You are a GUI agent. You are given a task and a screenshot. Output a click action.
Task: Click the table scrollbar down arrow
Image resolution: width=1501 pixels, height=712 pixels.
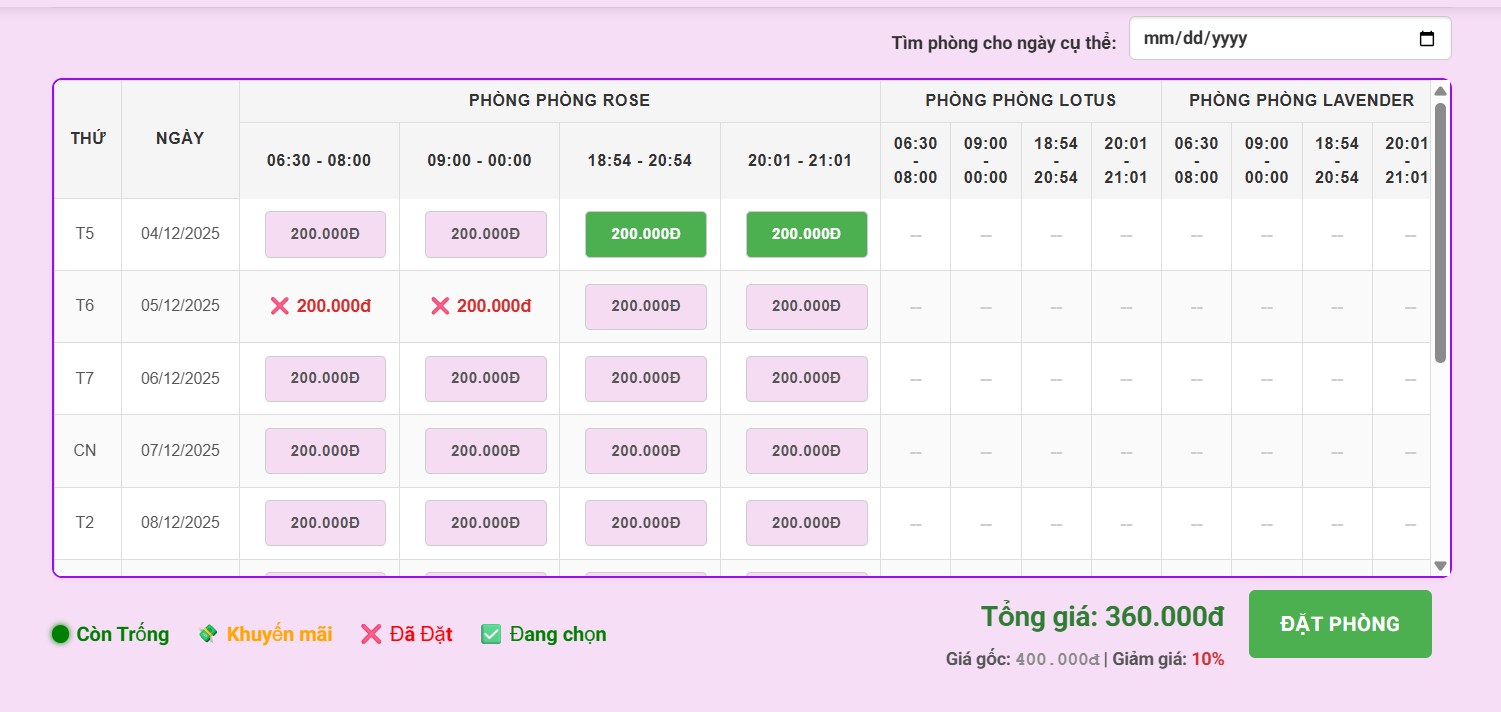pyautogui.click(x=1440, y=566)
